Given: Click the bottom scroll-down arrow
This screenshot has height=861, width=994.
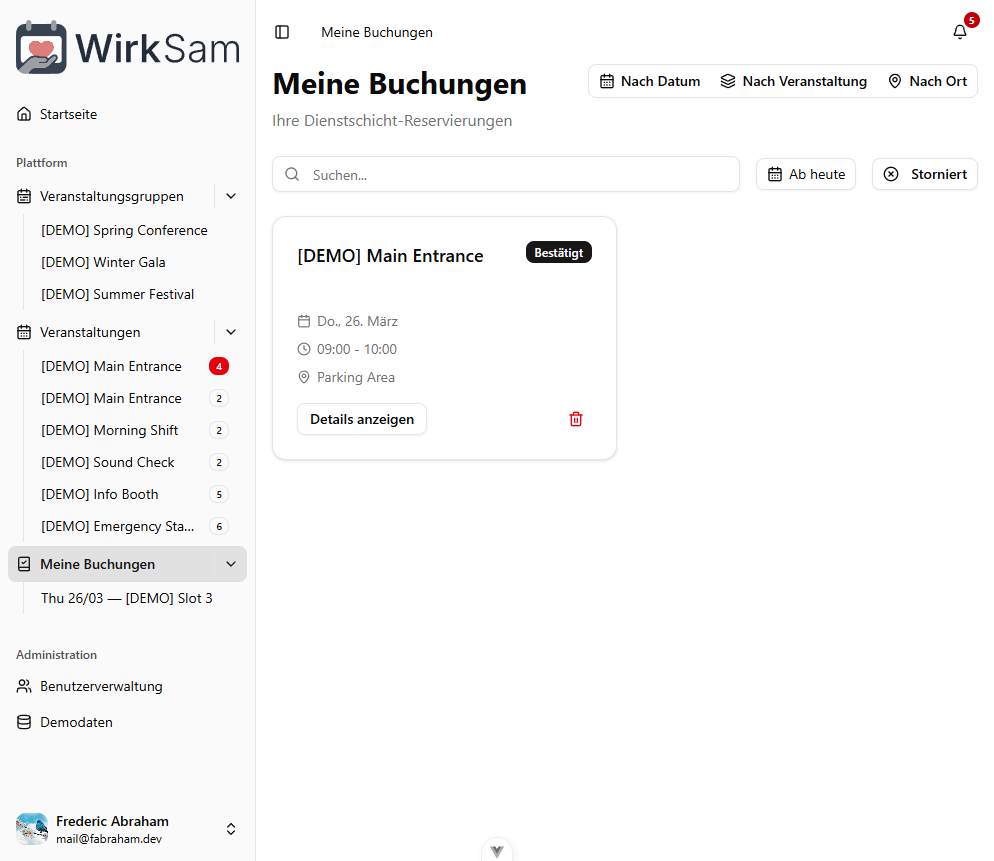Looking at the screenshot, I should click(x=497, y=851).
